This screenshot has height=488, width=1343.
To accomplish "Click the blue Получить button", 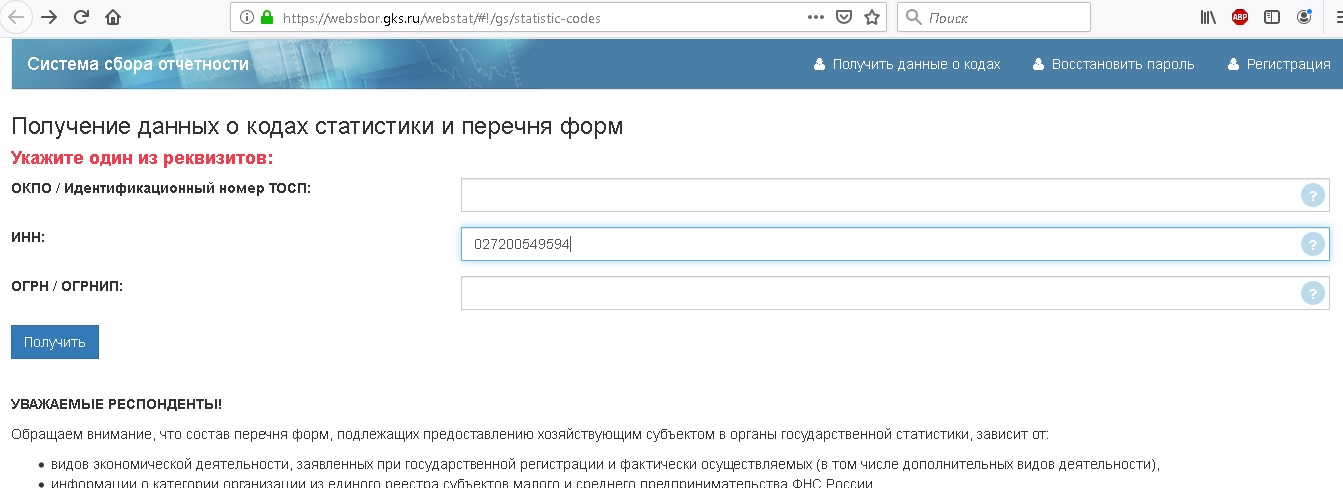I will (55, 342).
